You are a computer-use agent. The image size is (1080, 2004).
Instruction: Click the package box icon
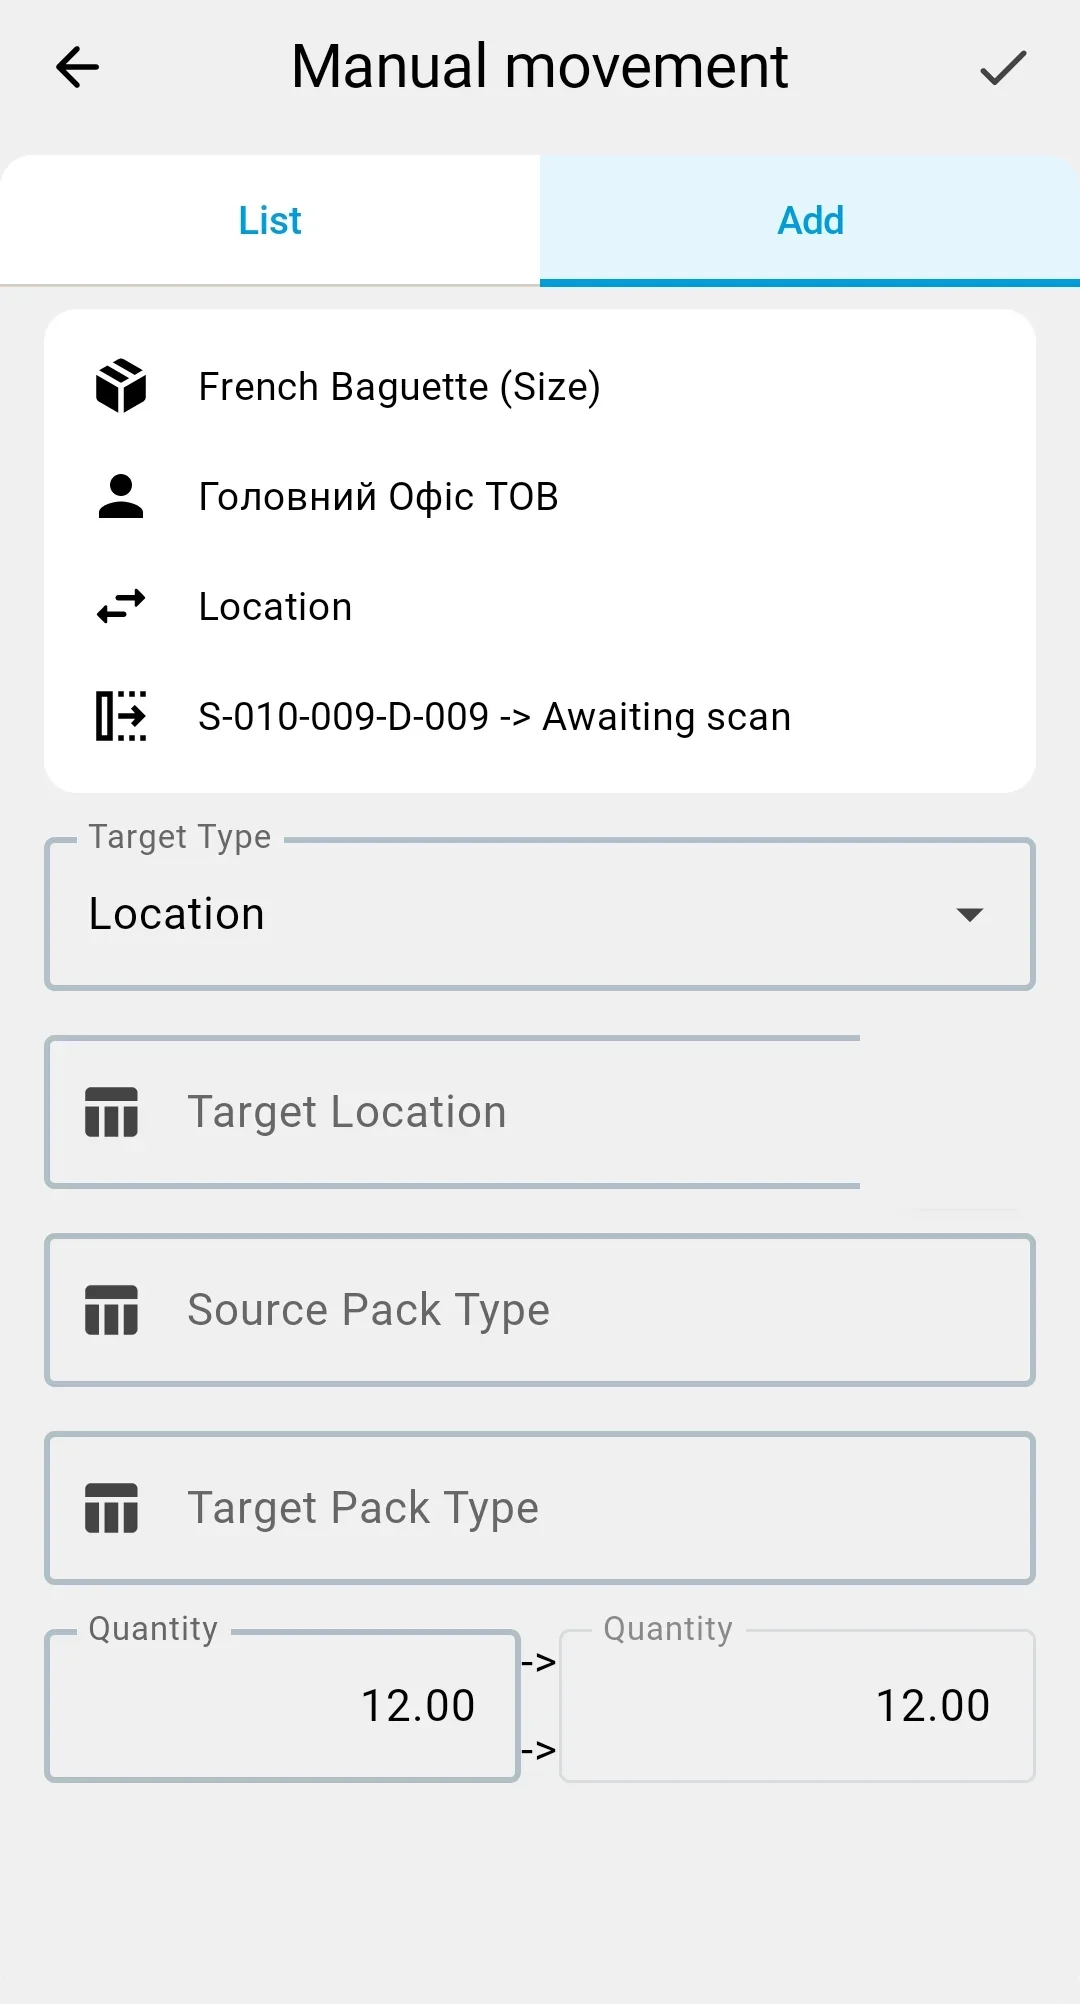(121, 386)
